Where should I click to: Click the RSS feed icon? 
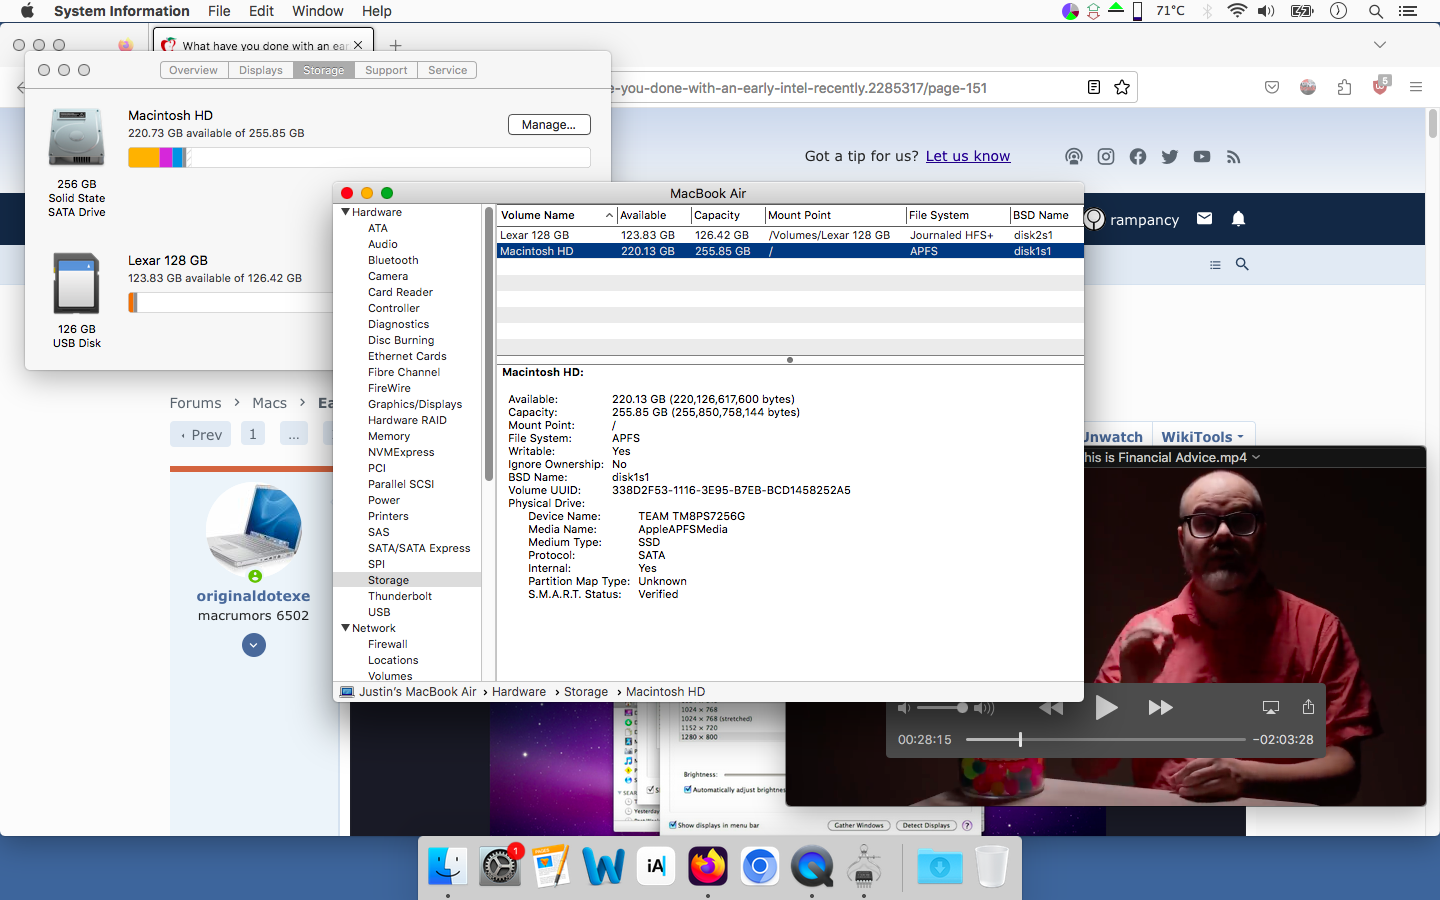[x=1233, y=156]
